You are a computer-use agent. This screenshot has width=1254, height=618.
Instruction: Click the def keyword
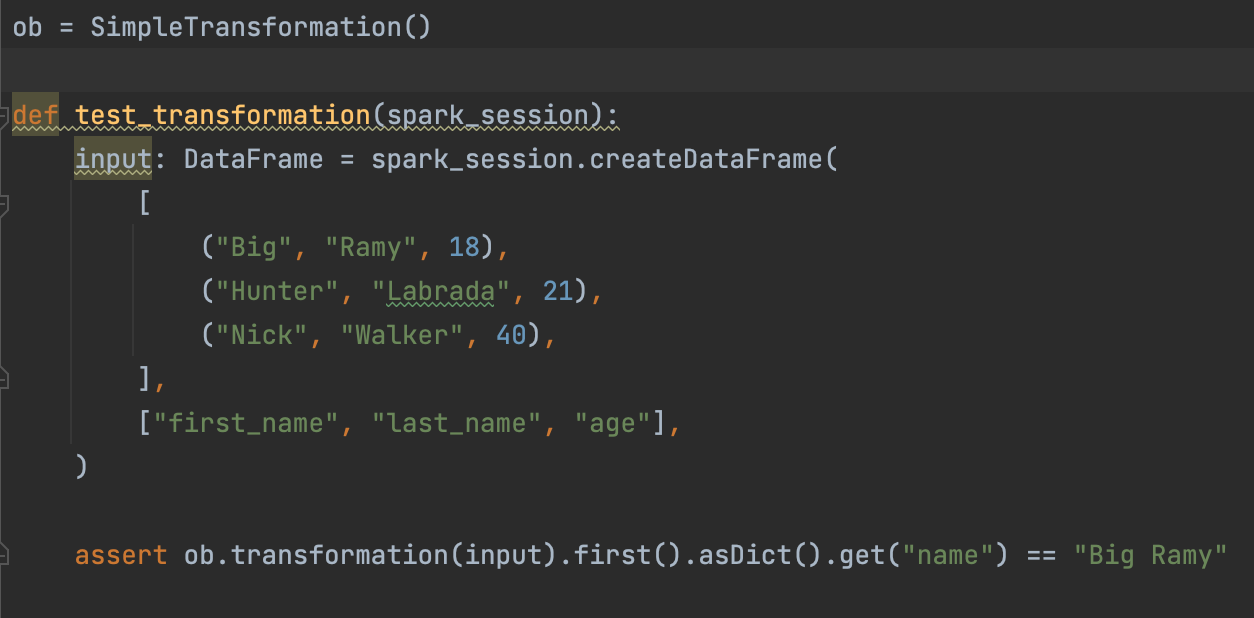click(35, 116)
